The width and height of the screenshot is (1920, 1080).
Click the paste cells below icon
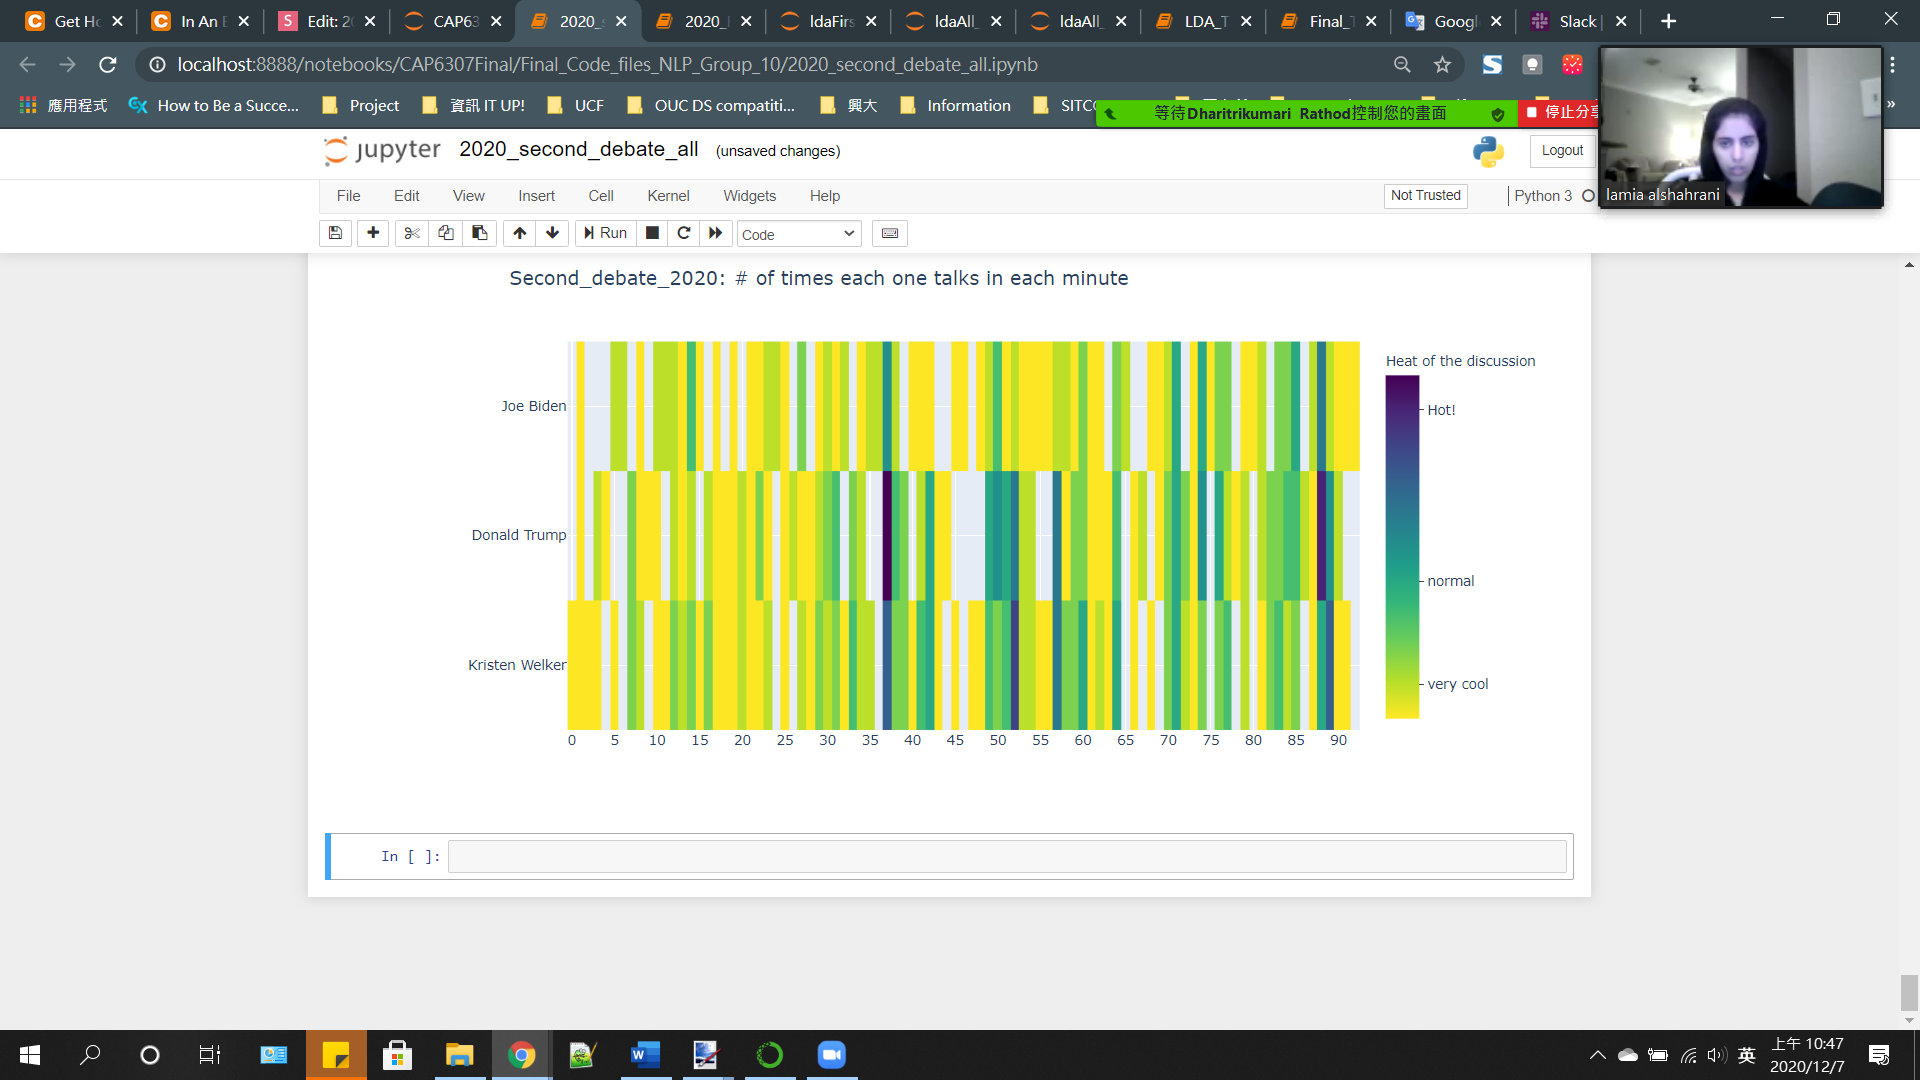480,233
